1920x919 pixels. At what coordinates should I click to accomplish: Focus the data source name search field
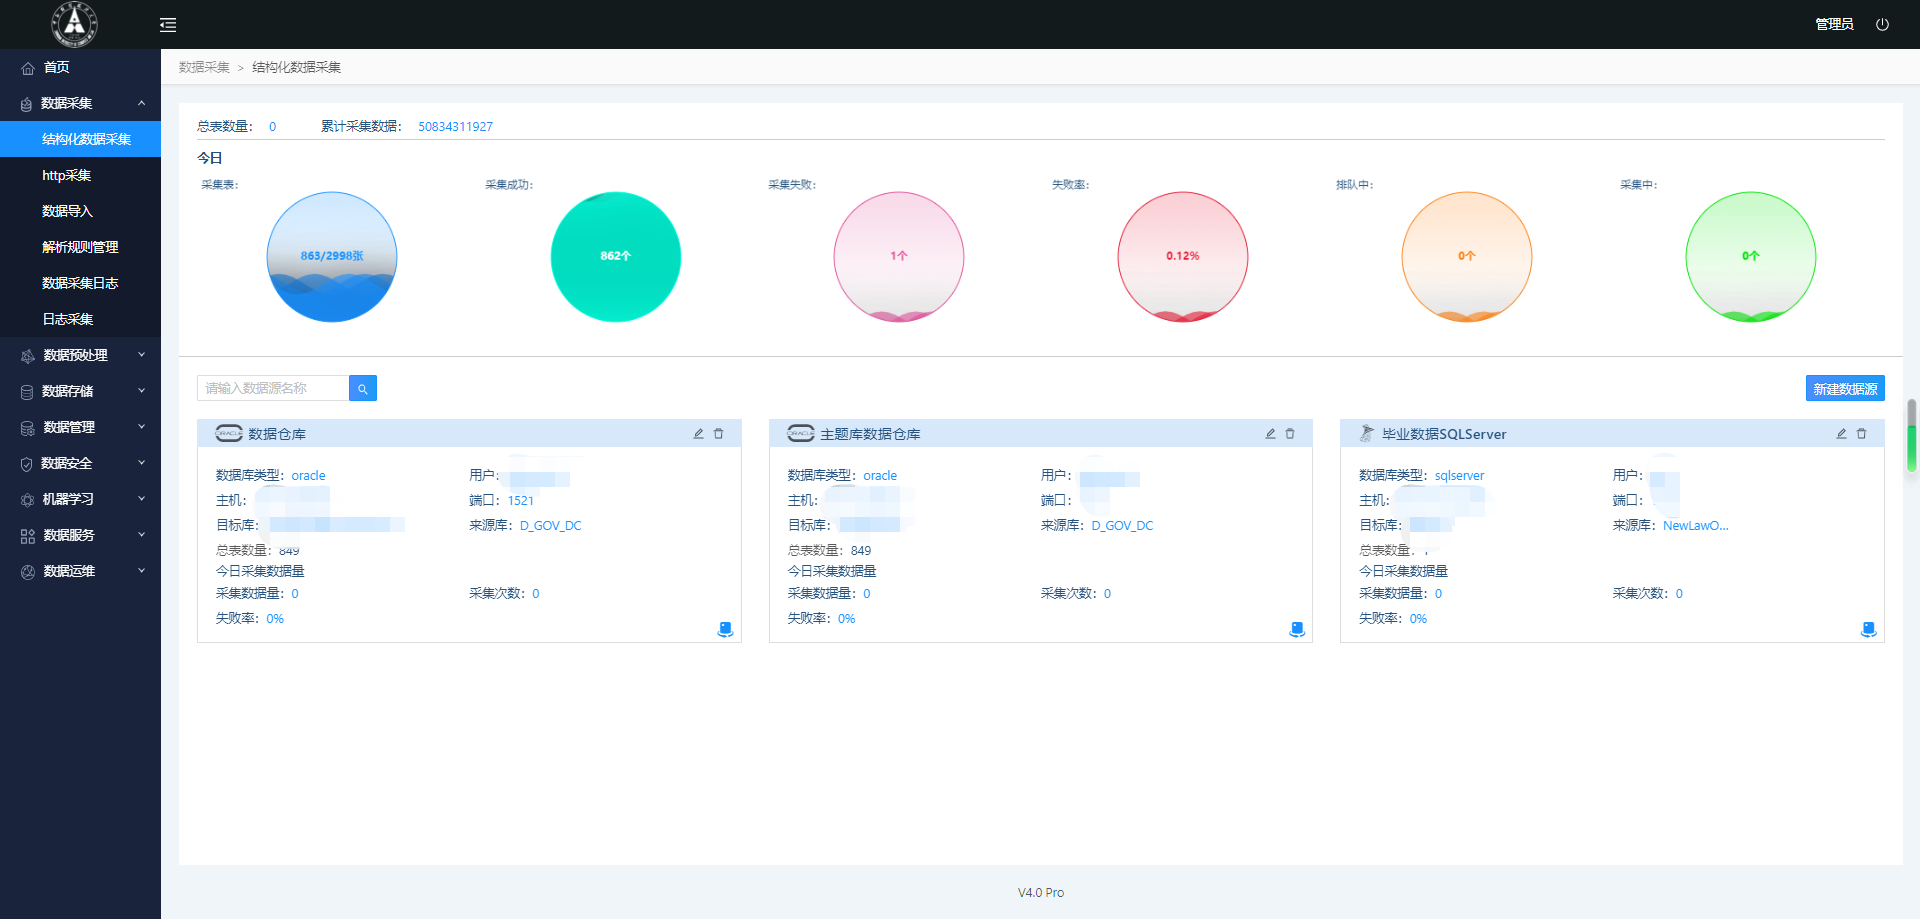click(273, 389)
